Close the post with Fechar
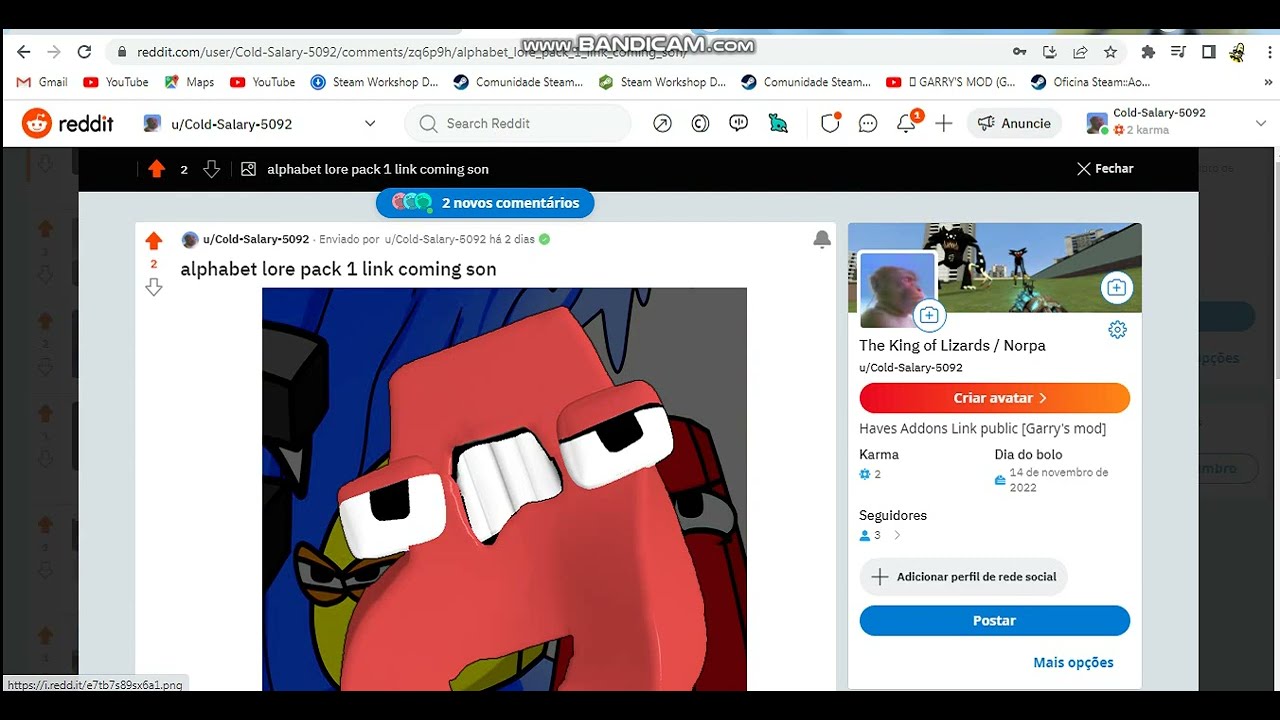 pos(1104,169)
